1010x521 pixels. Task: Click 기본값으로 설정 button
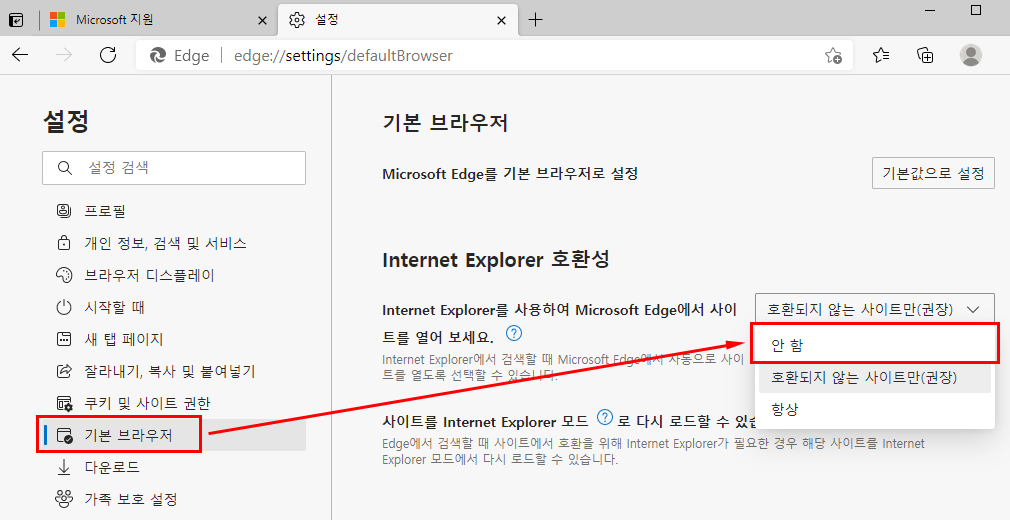click(x=933, y=173)
